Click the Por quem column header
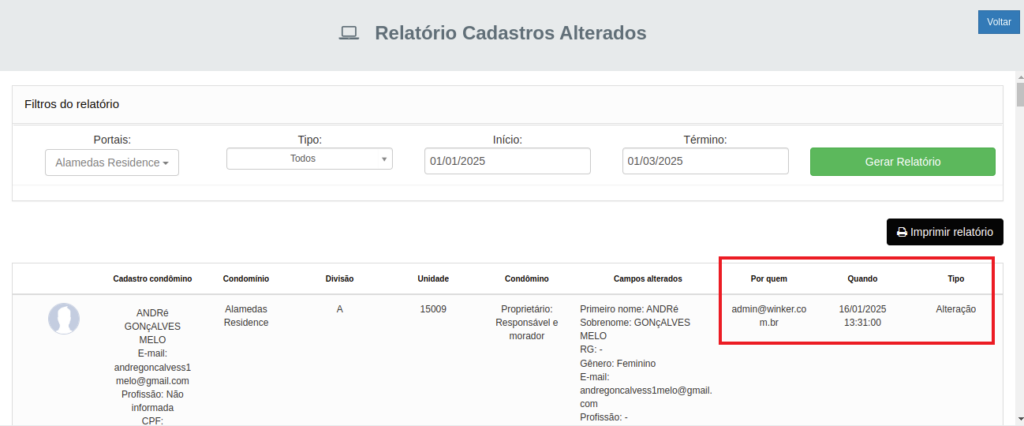 [x=769, y=278]
